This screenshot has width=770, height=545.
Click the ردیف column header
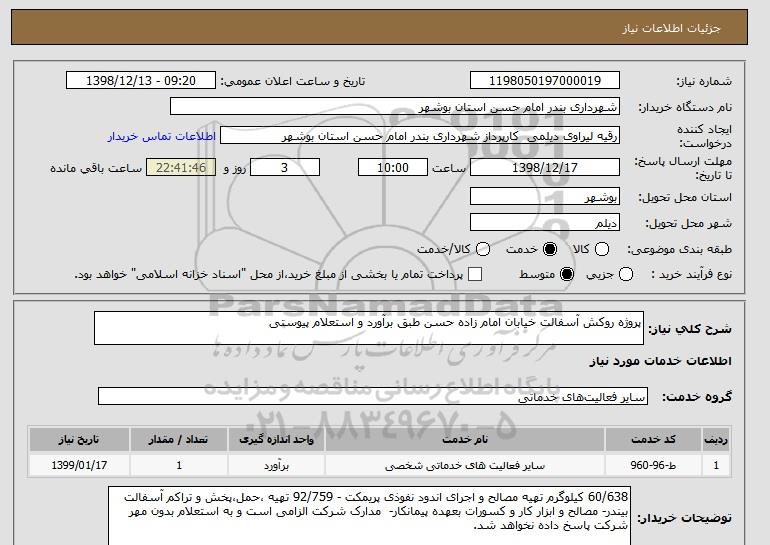pyautogui.click(x=716, y=439)
